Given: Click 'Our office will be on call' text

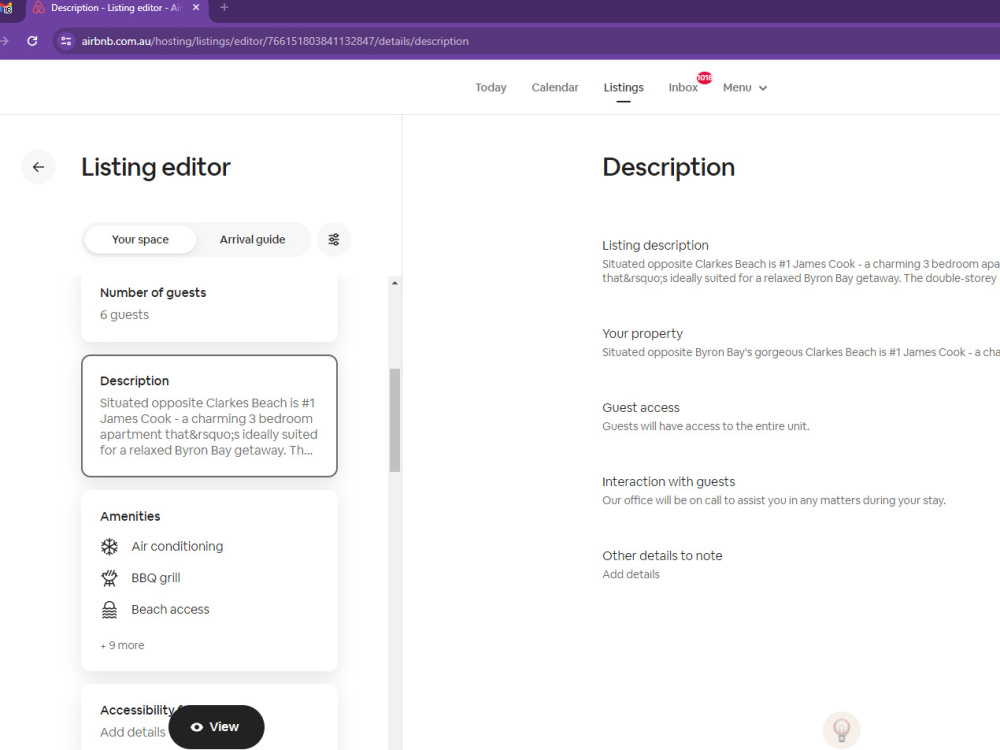Looking at the screenshot, I should click(774, 500).
